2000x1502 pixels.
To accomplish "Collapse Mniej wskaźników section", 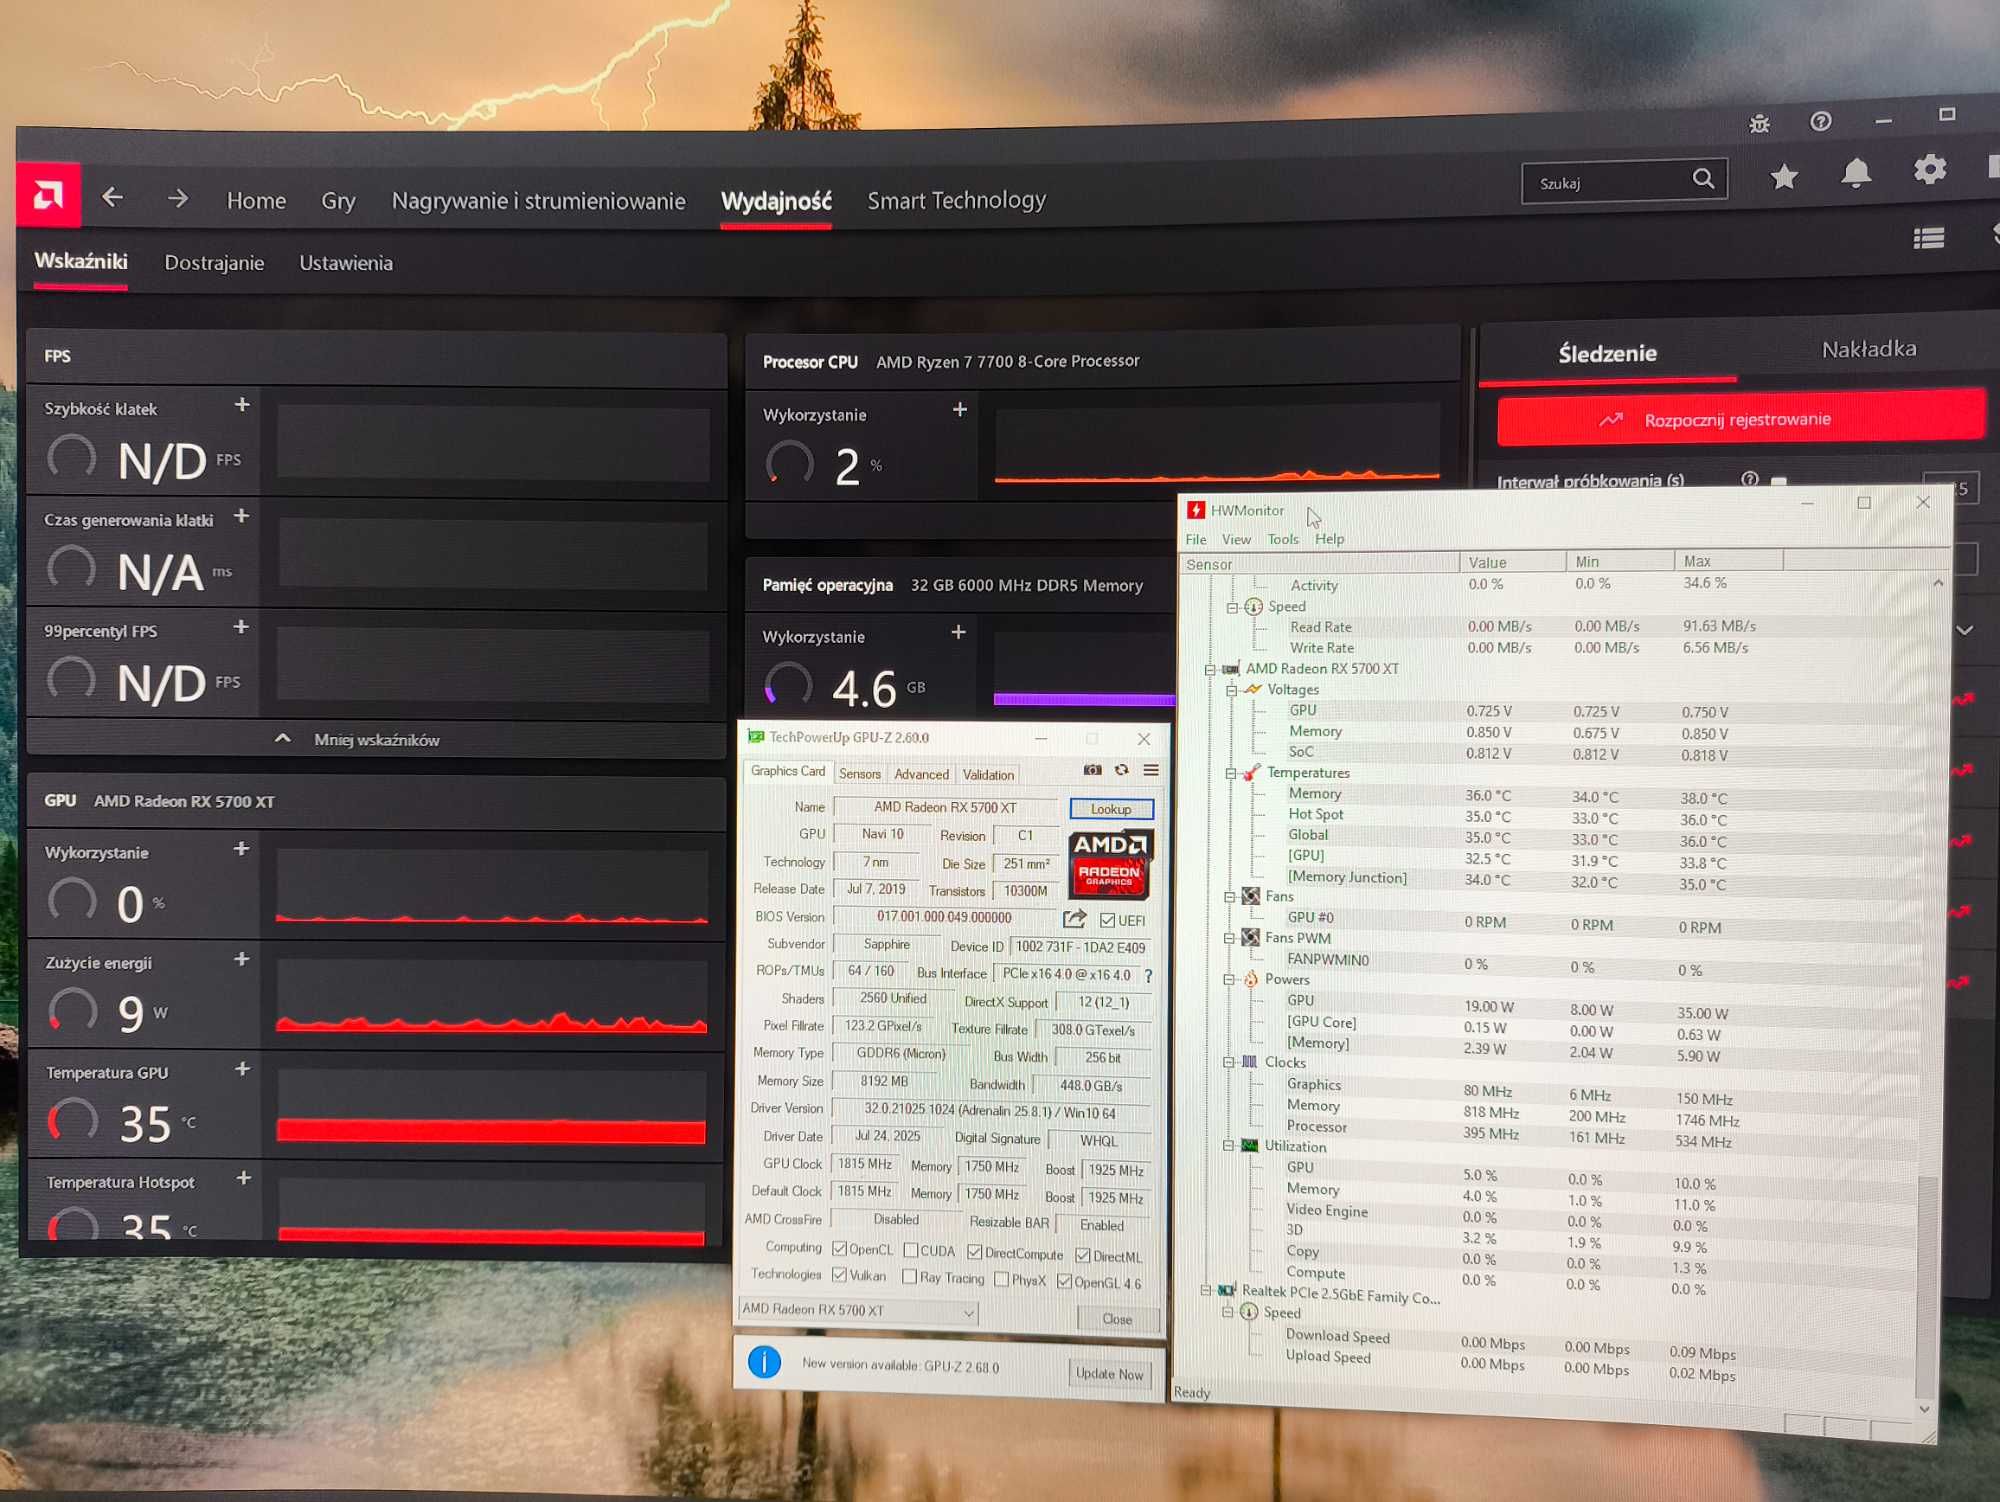I will pos(357,739).
